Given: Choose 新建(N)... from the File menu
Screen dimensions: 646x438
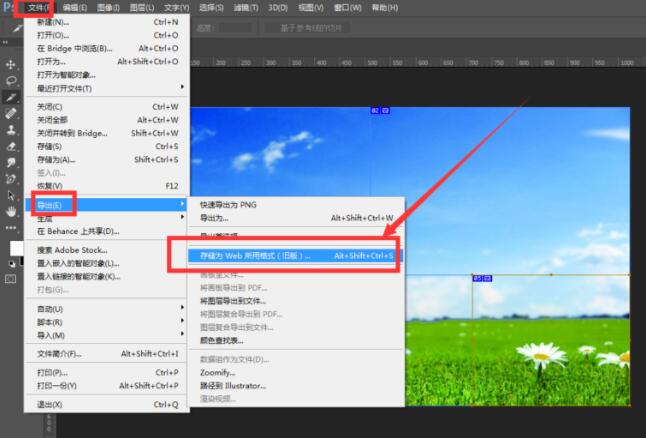Looking at the screenshot, I should pos(107,22).
